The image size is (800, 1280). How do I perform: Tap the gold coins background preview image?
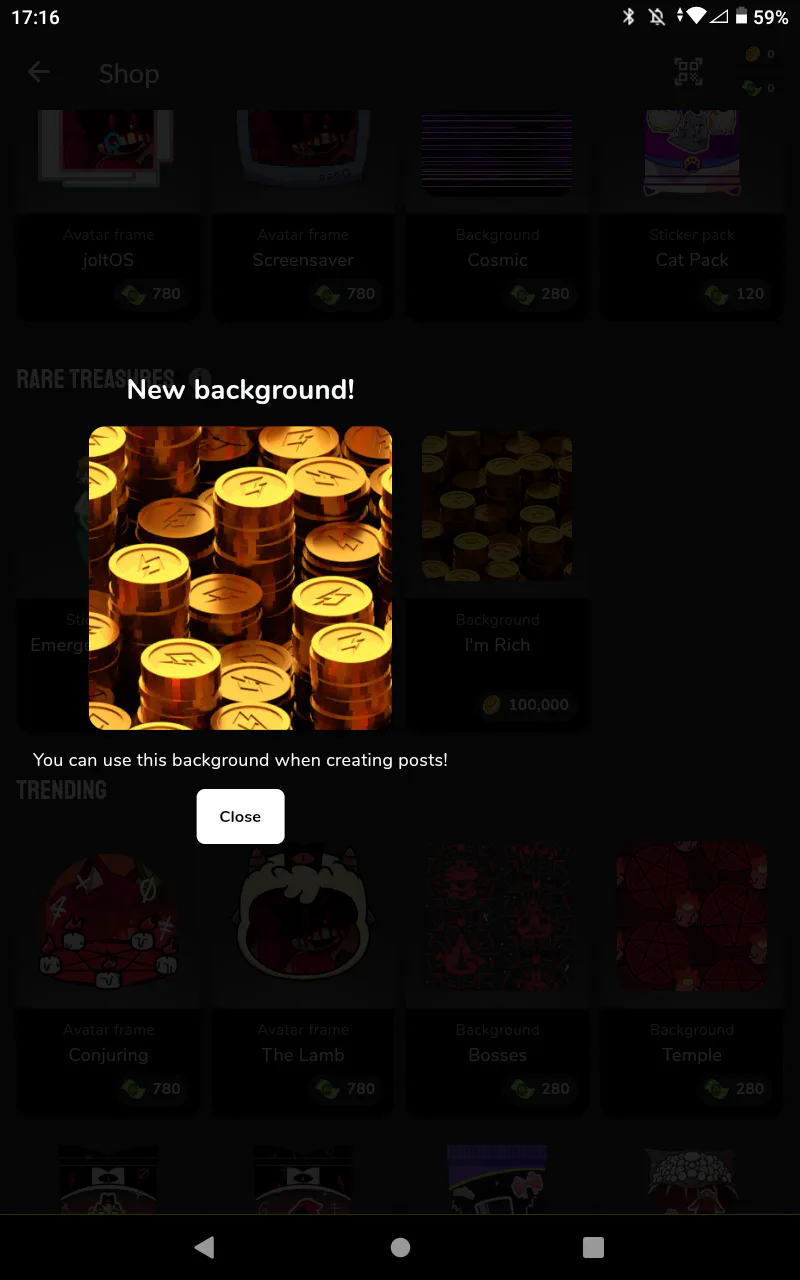(x=240, y=578)
